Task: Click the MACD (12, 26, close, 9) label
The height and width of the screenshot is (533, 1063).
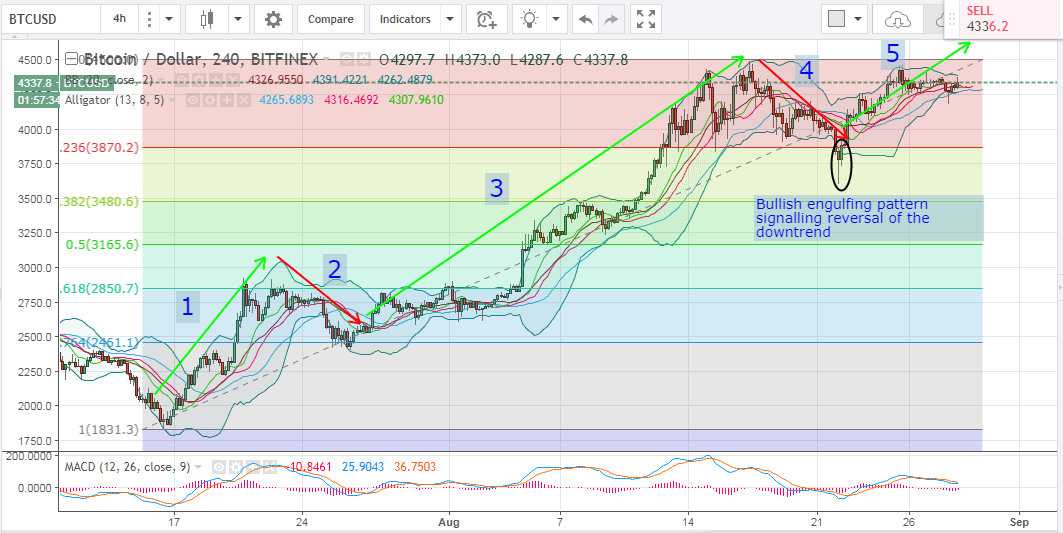Action: (x=128, y=467)
